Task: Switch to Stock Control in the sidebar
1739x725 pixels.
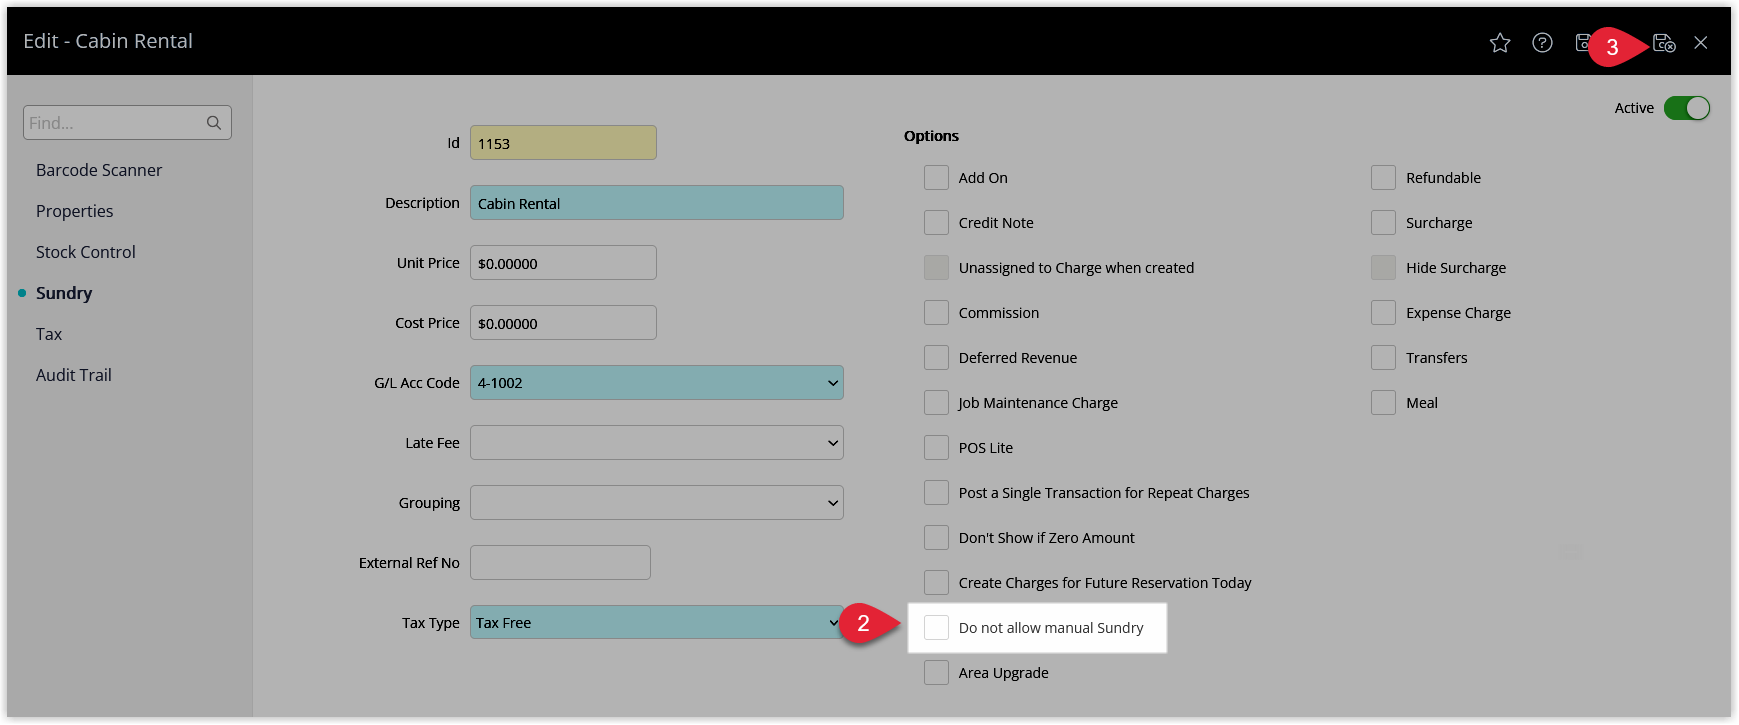Action: pos(86,252)
